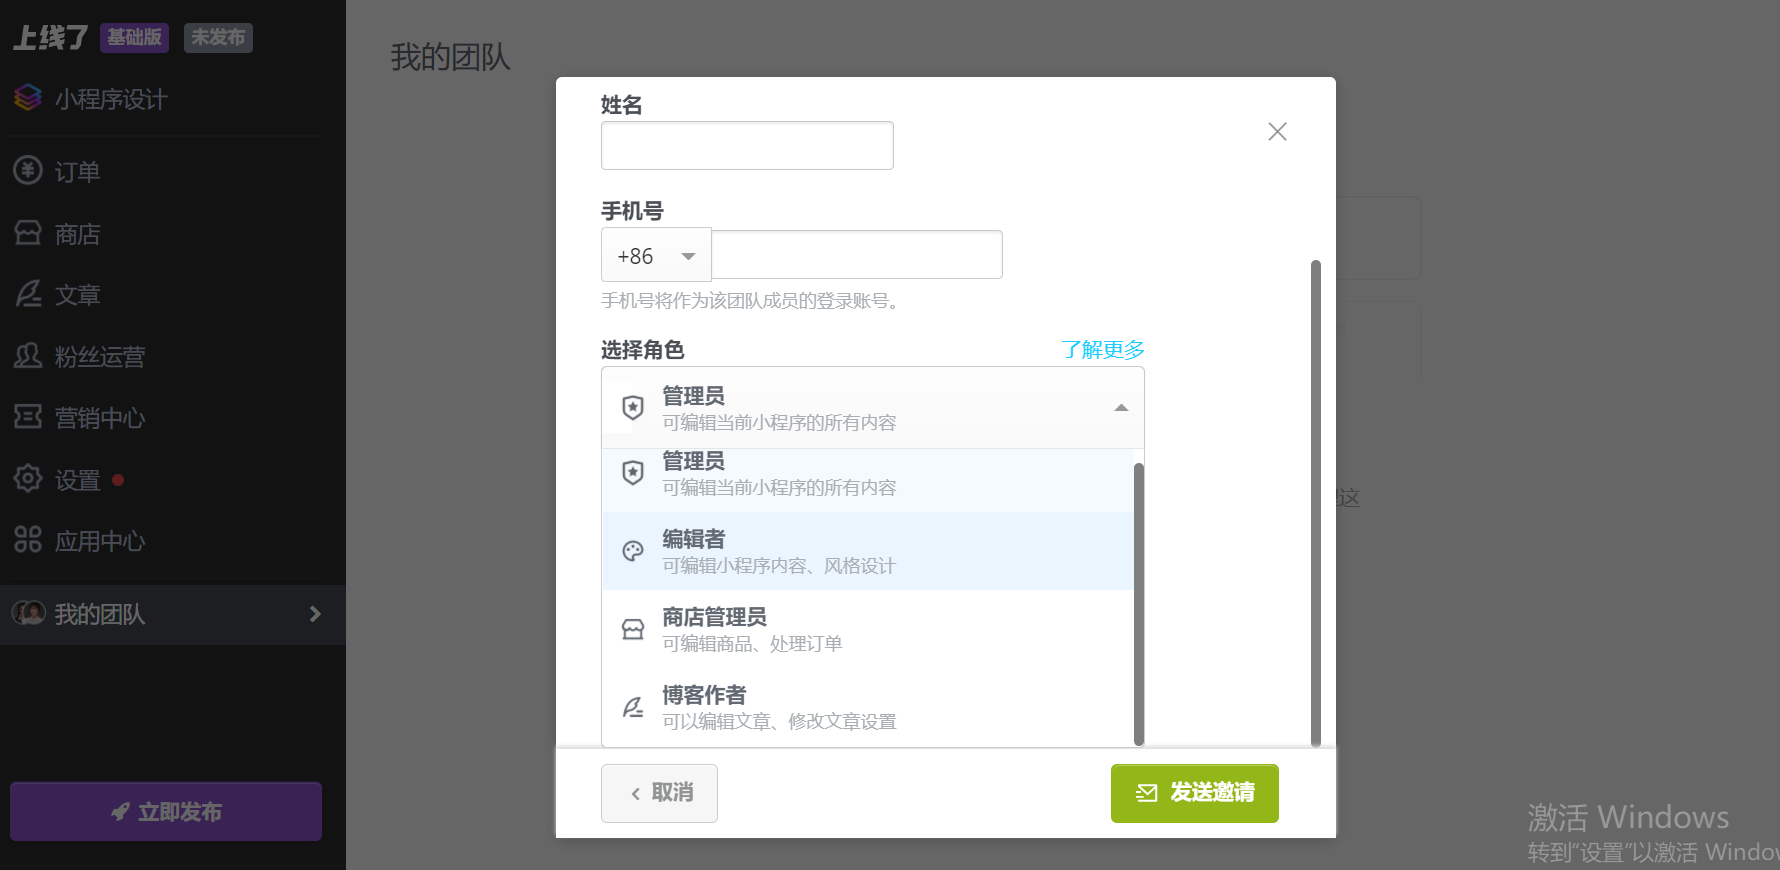Click the 应用中心 (app center) grid icon
Viewport: 1780px width, 870px height.
click(x=28, y=540)
